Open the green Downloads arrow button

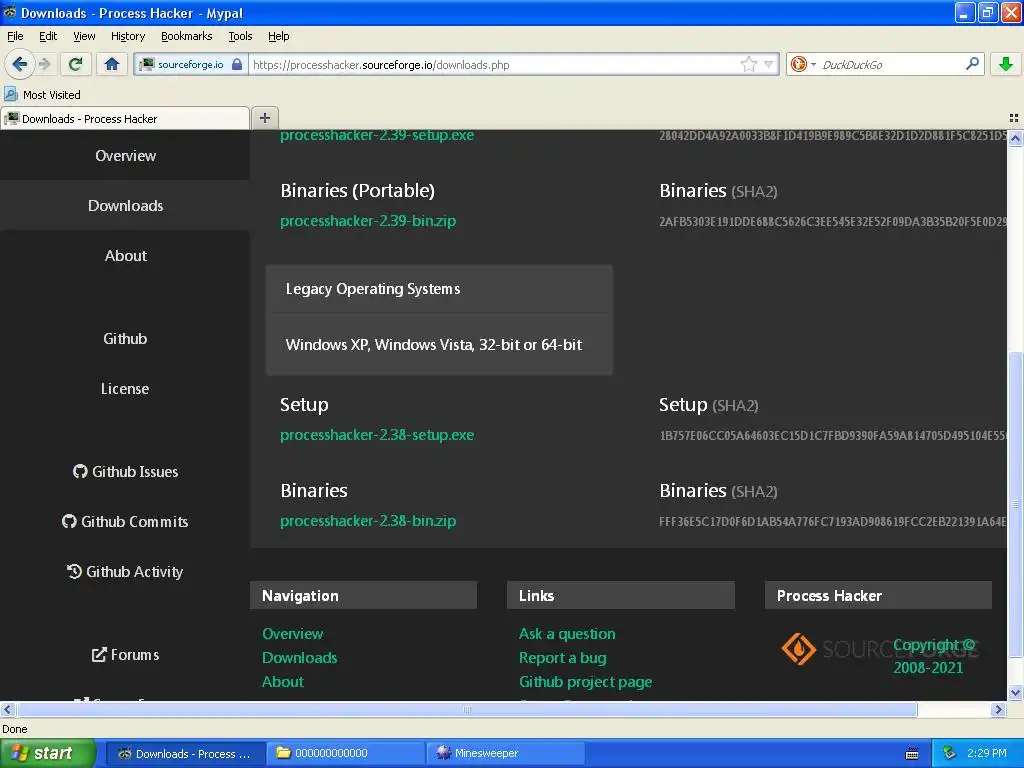pos(1006,64)
